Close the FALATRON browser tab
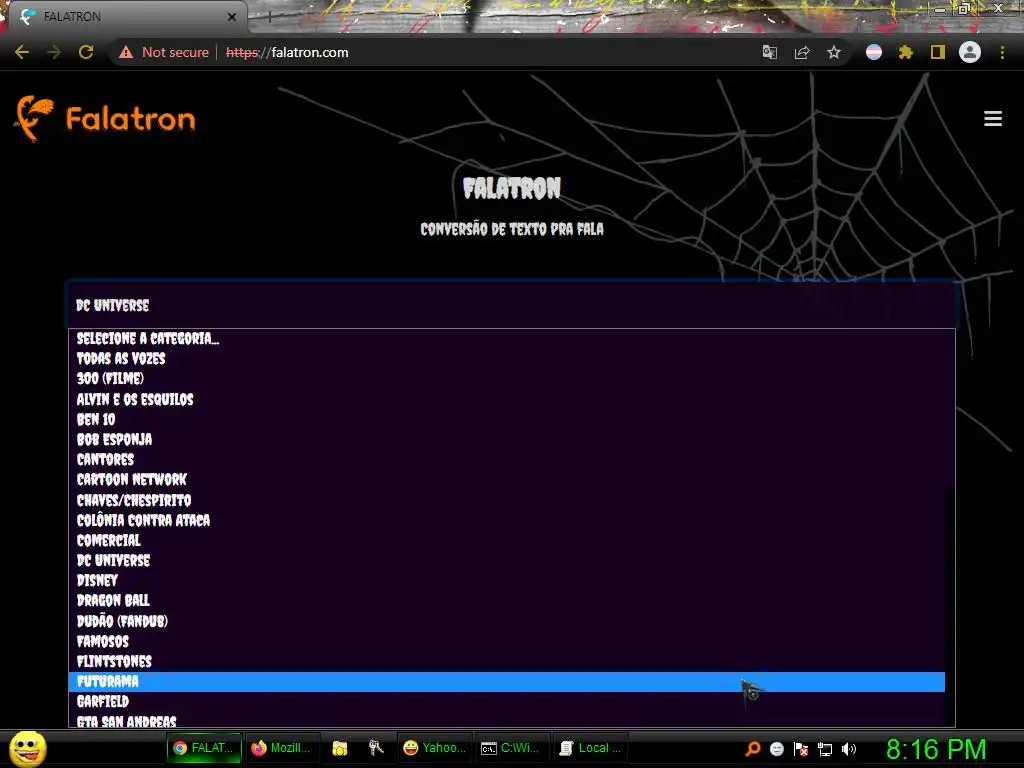Viewport: 1024px width, 768px height. click(x=232, y=17)
